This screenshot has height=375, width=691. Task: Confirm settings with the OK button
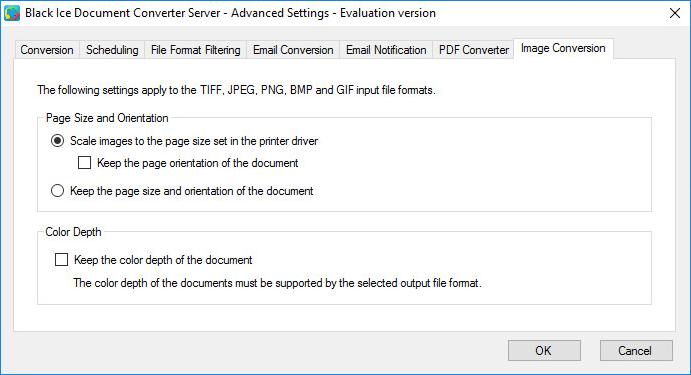tap(544, 350)
